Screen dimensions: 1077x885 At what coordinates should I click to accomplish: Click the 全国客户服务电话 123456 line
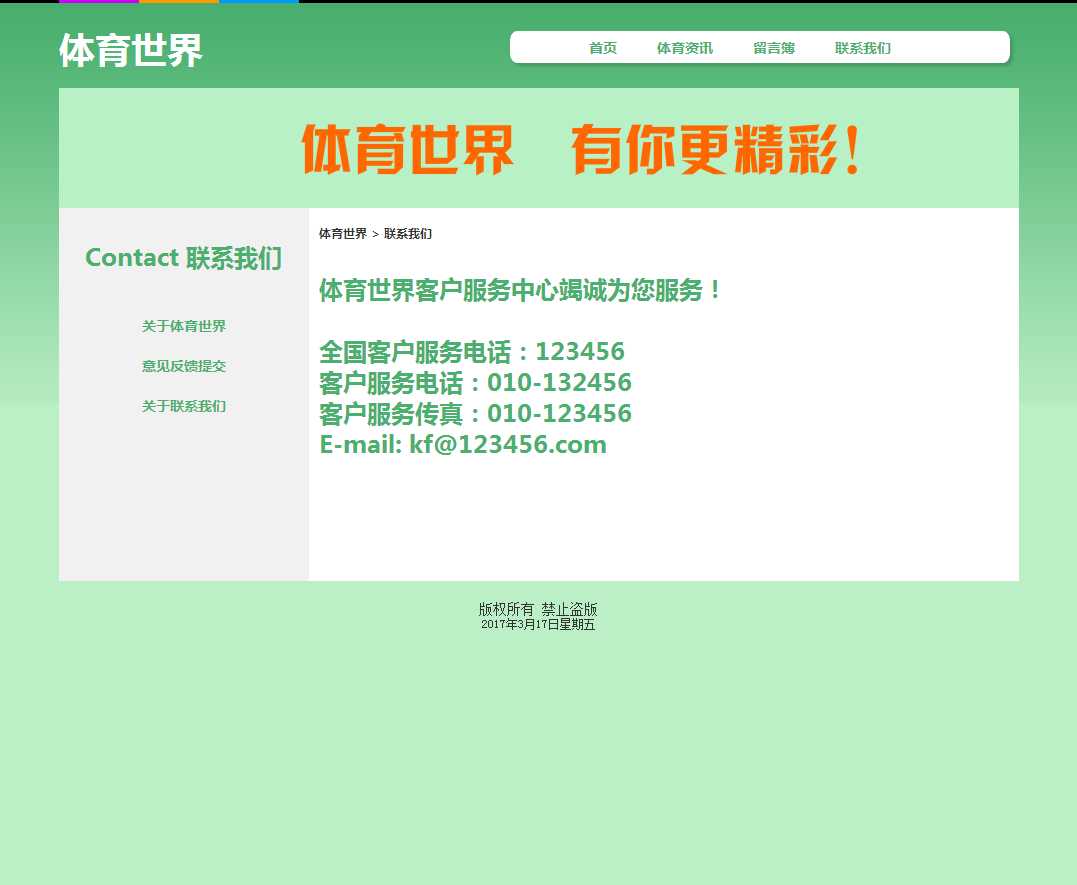471,352
